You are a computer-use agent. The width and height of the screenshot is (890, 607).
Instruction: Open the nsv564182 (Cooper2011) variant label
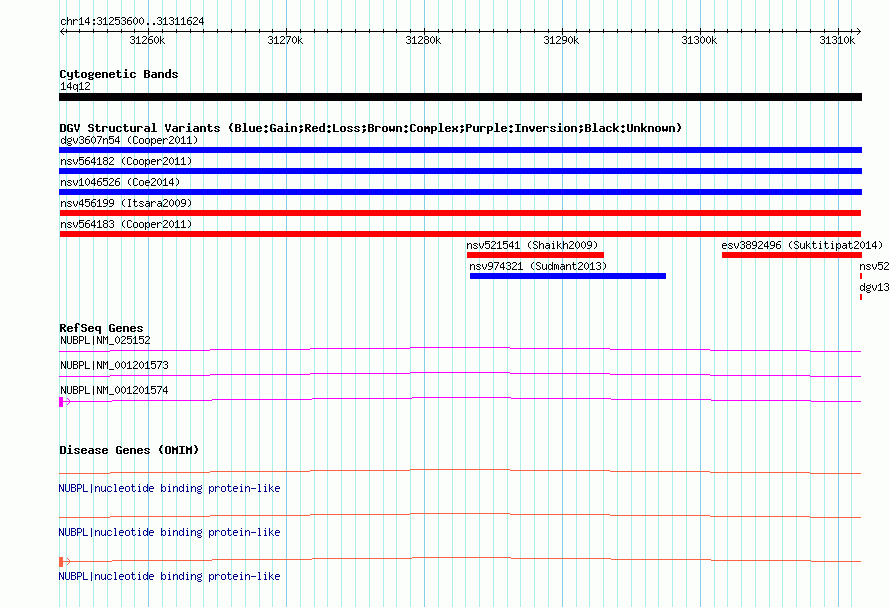tap(126, 161)
